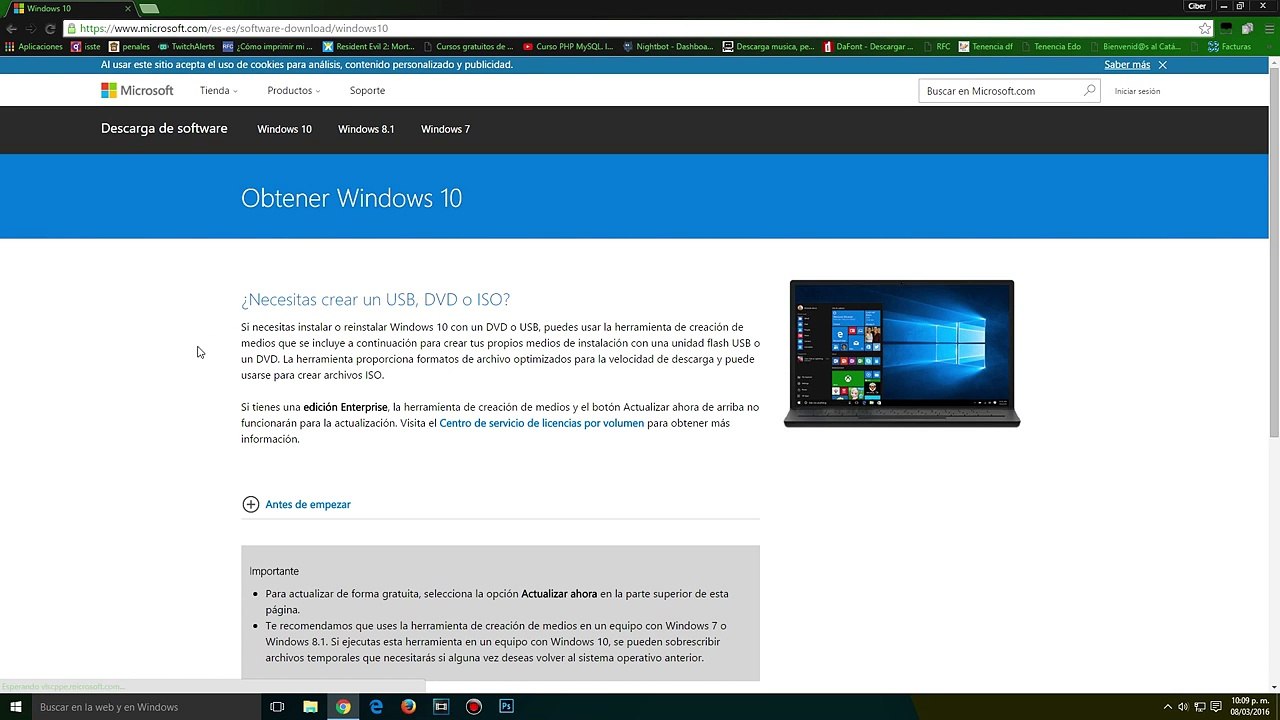Expand the Tienda dropdown menu
This screenshot has width=1280, height=720.
pyautogui.click(x=218, y=90)
